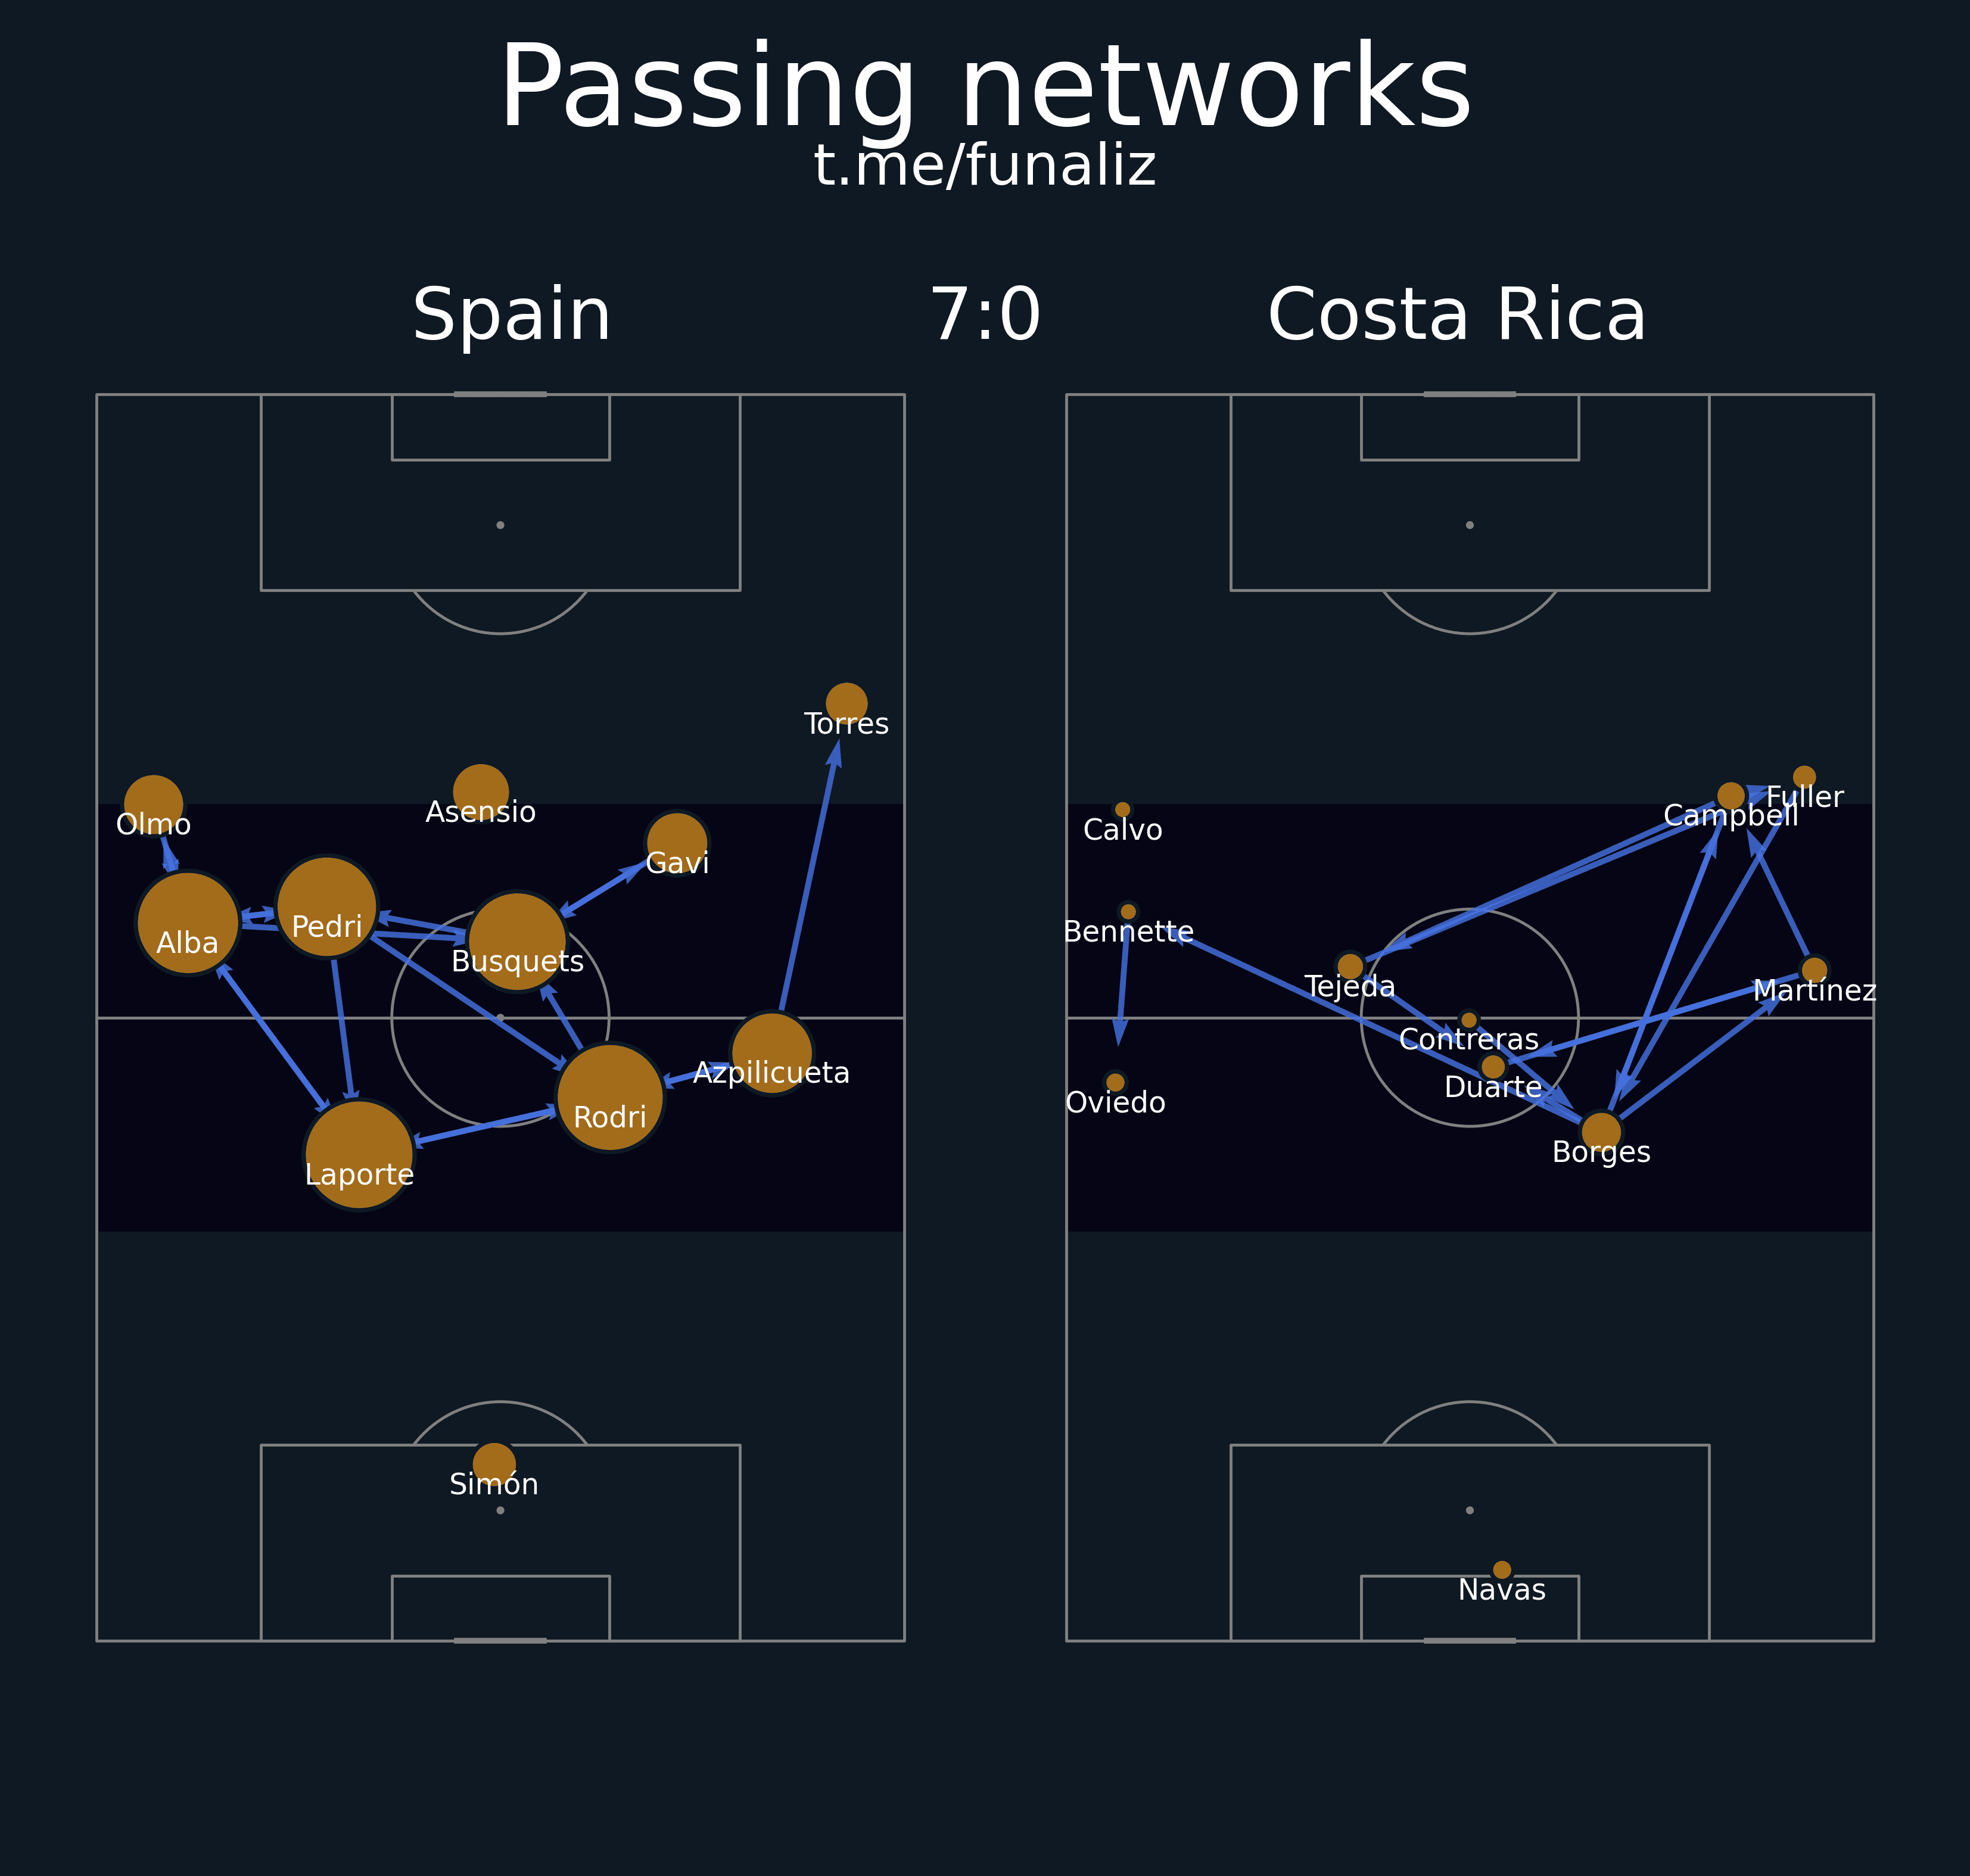Click the Costa Rica team heading
The image size is (1970, 1876).
click(1457, 314)
